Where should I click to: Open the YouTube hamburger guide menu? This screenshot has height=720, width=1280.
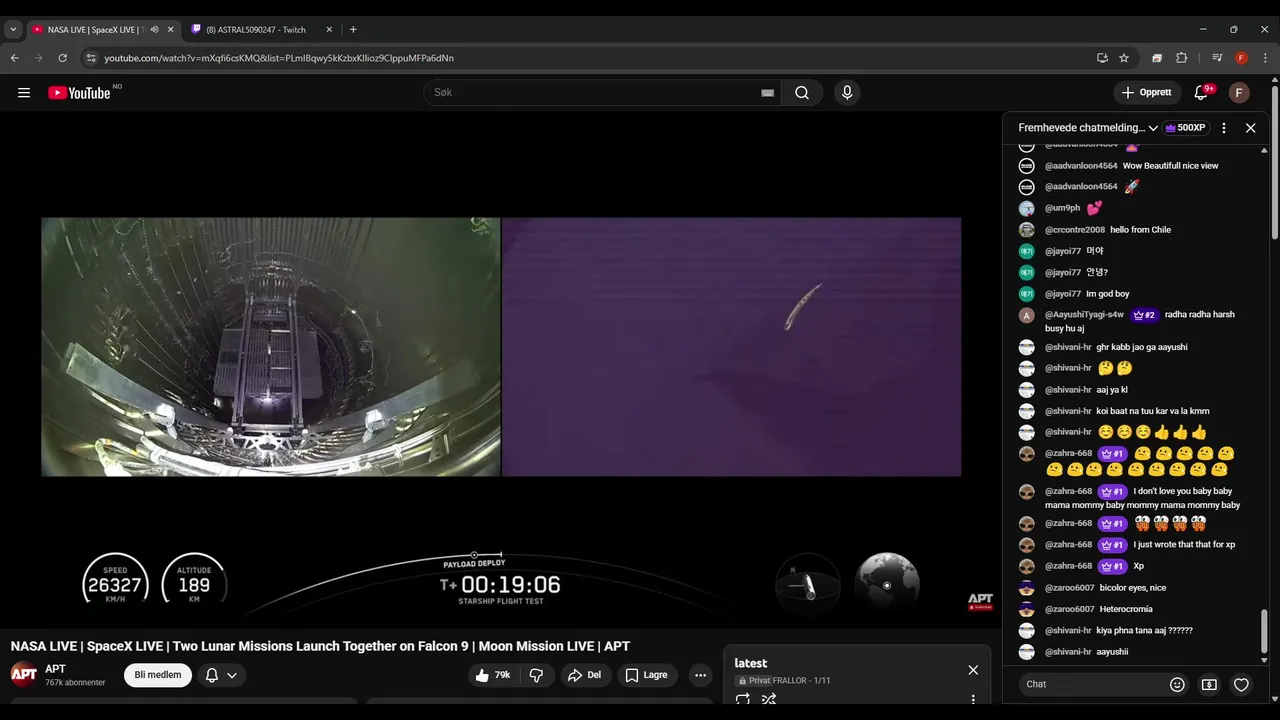pos(24,93)
